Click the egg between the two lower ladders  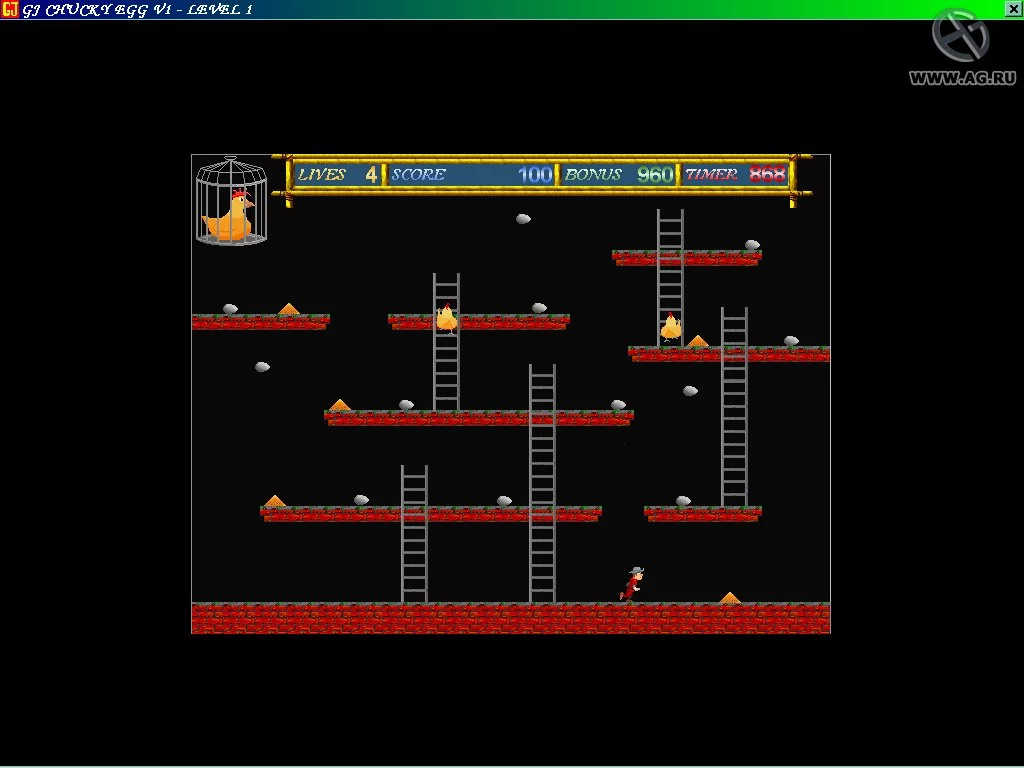(504, 501)
